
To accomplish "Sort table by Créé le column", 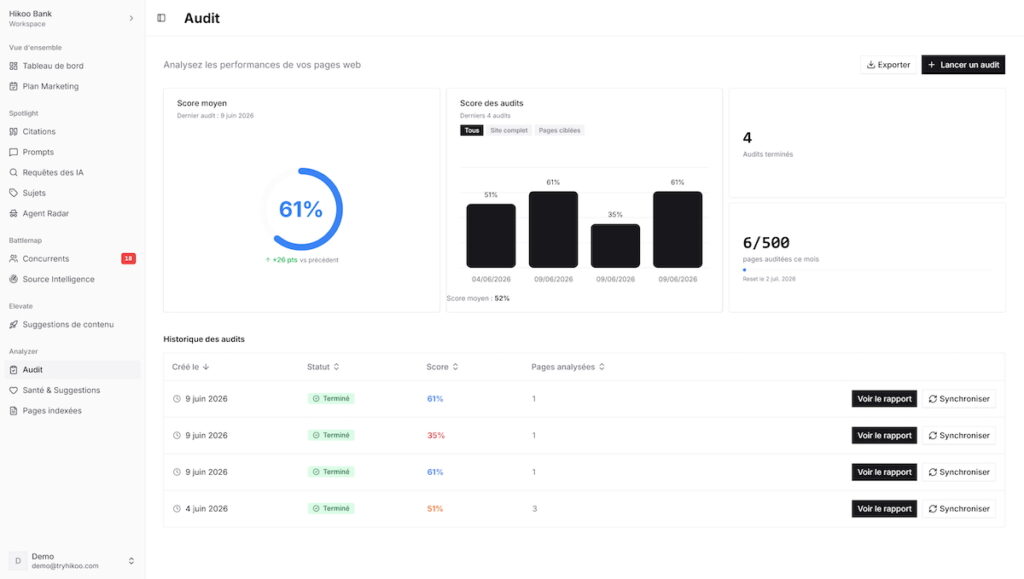I will tap(191, 367).
